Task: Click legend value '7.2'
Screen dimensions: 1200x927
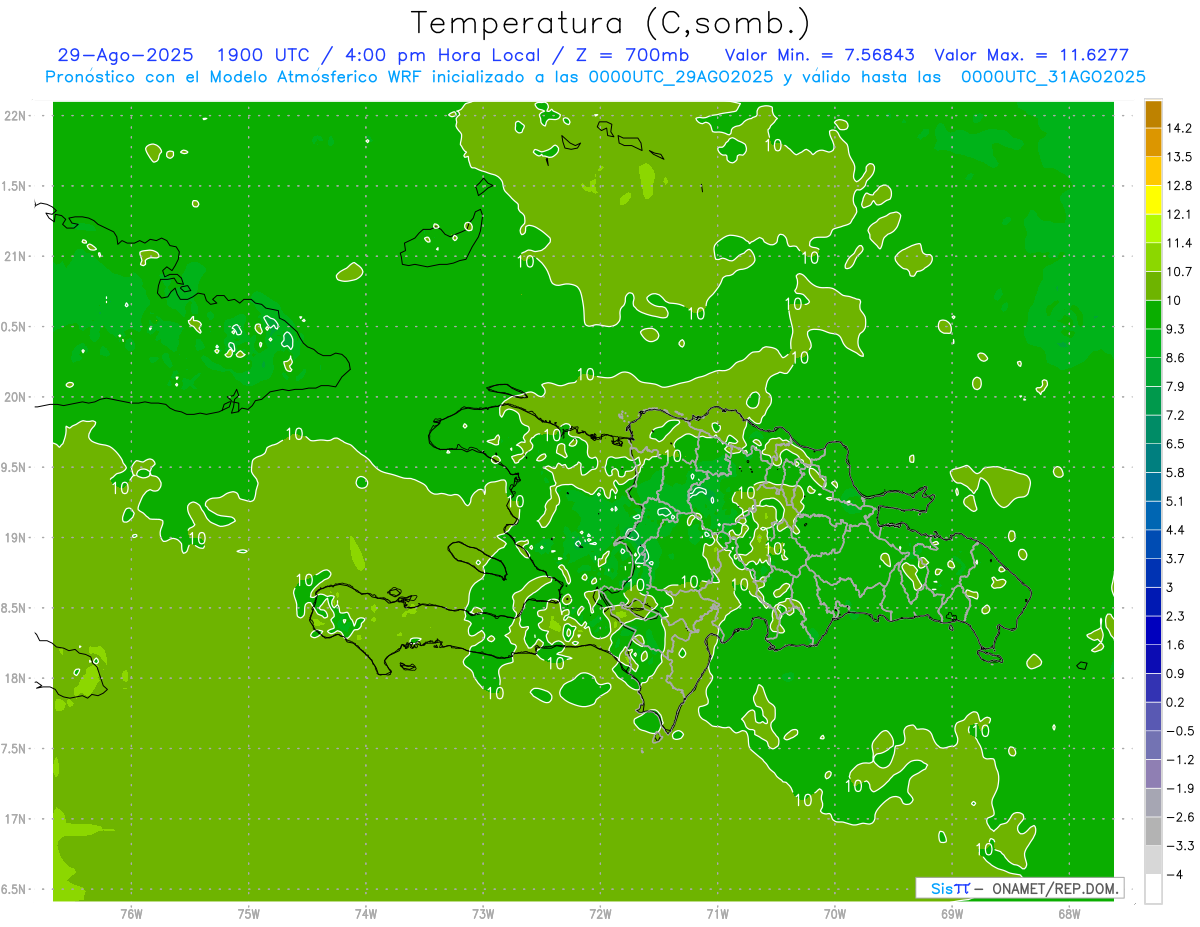Action: (x=1176, y=415)
